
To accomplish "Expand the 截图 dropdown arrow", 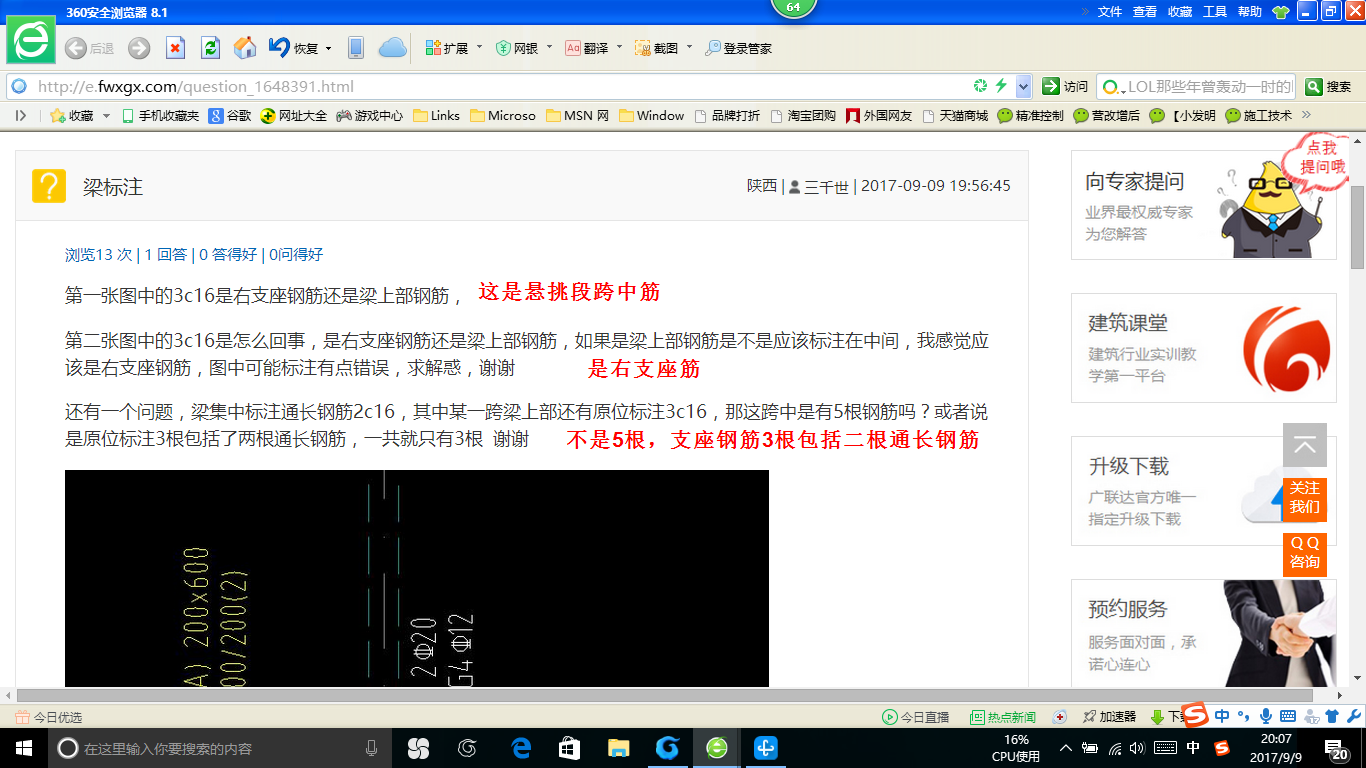I will (x=689, y=48).
